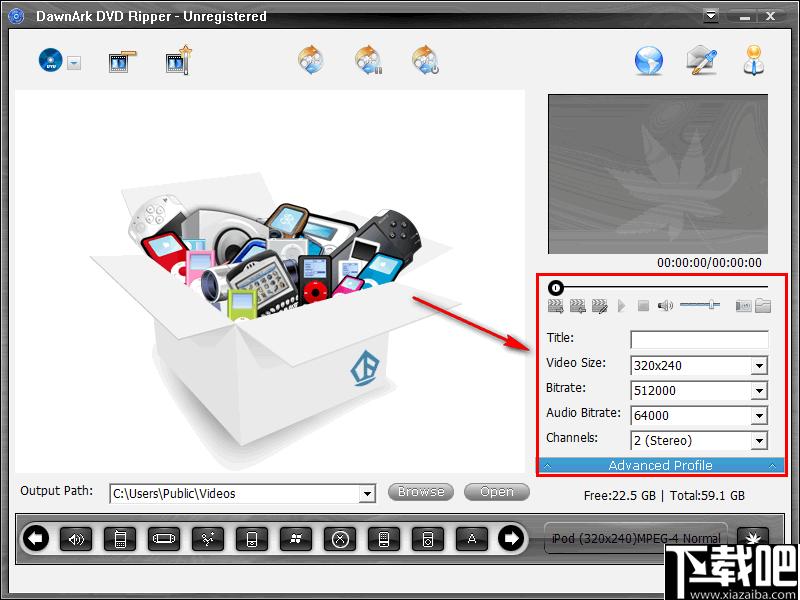Open the dropdown arrow beside the DVD icon
This screenshot has height=600, width=800.
click(75, 63)
